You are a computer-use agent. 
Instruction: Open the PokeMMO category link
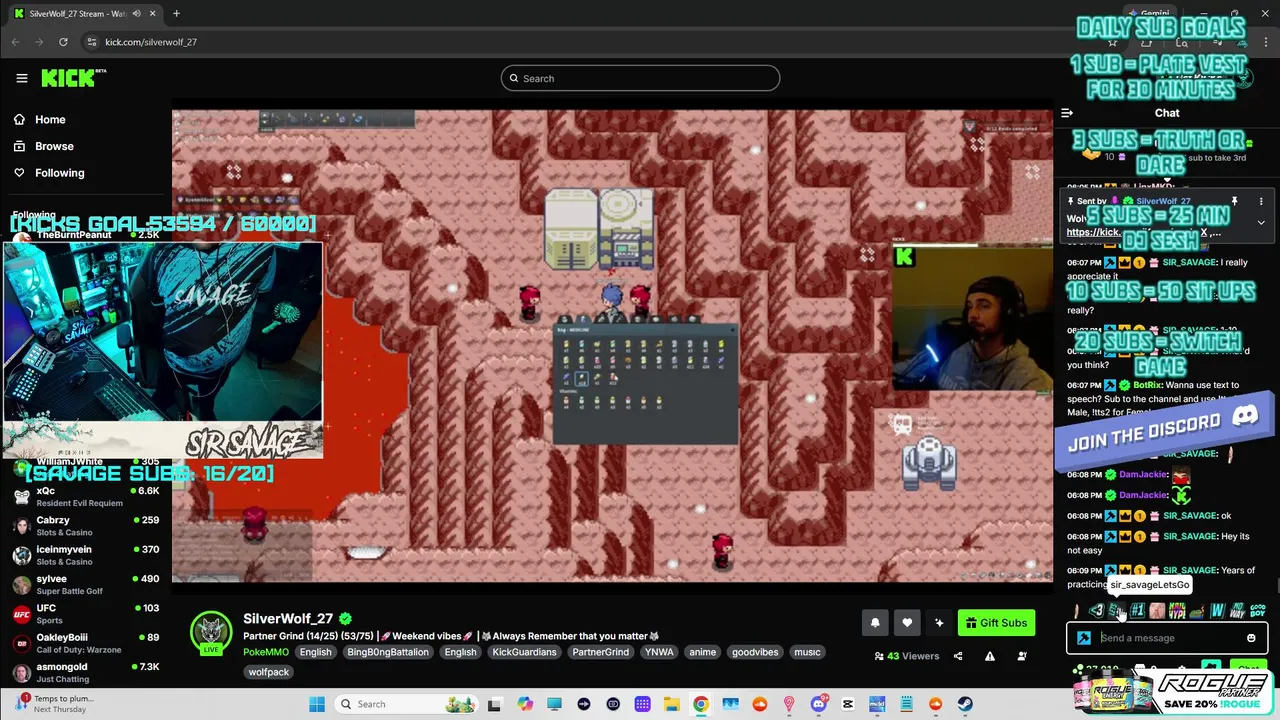coord(266,652)
